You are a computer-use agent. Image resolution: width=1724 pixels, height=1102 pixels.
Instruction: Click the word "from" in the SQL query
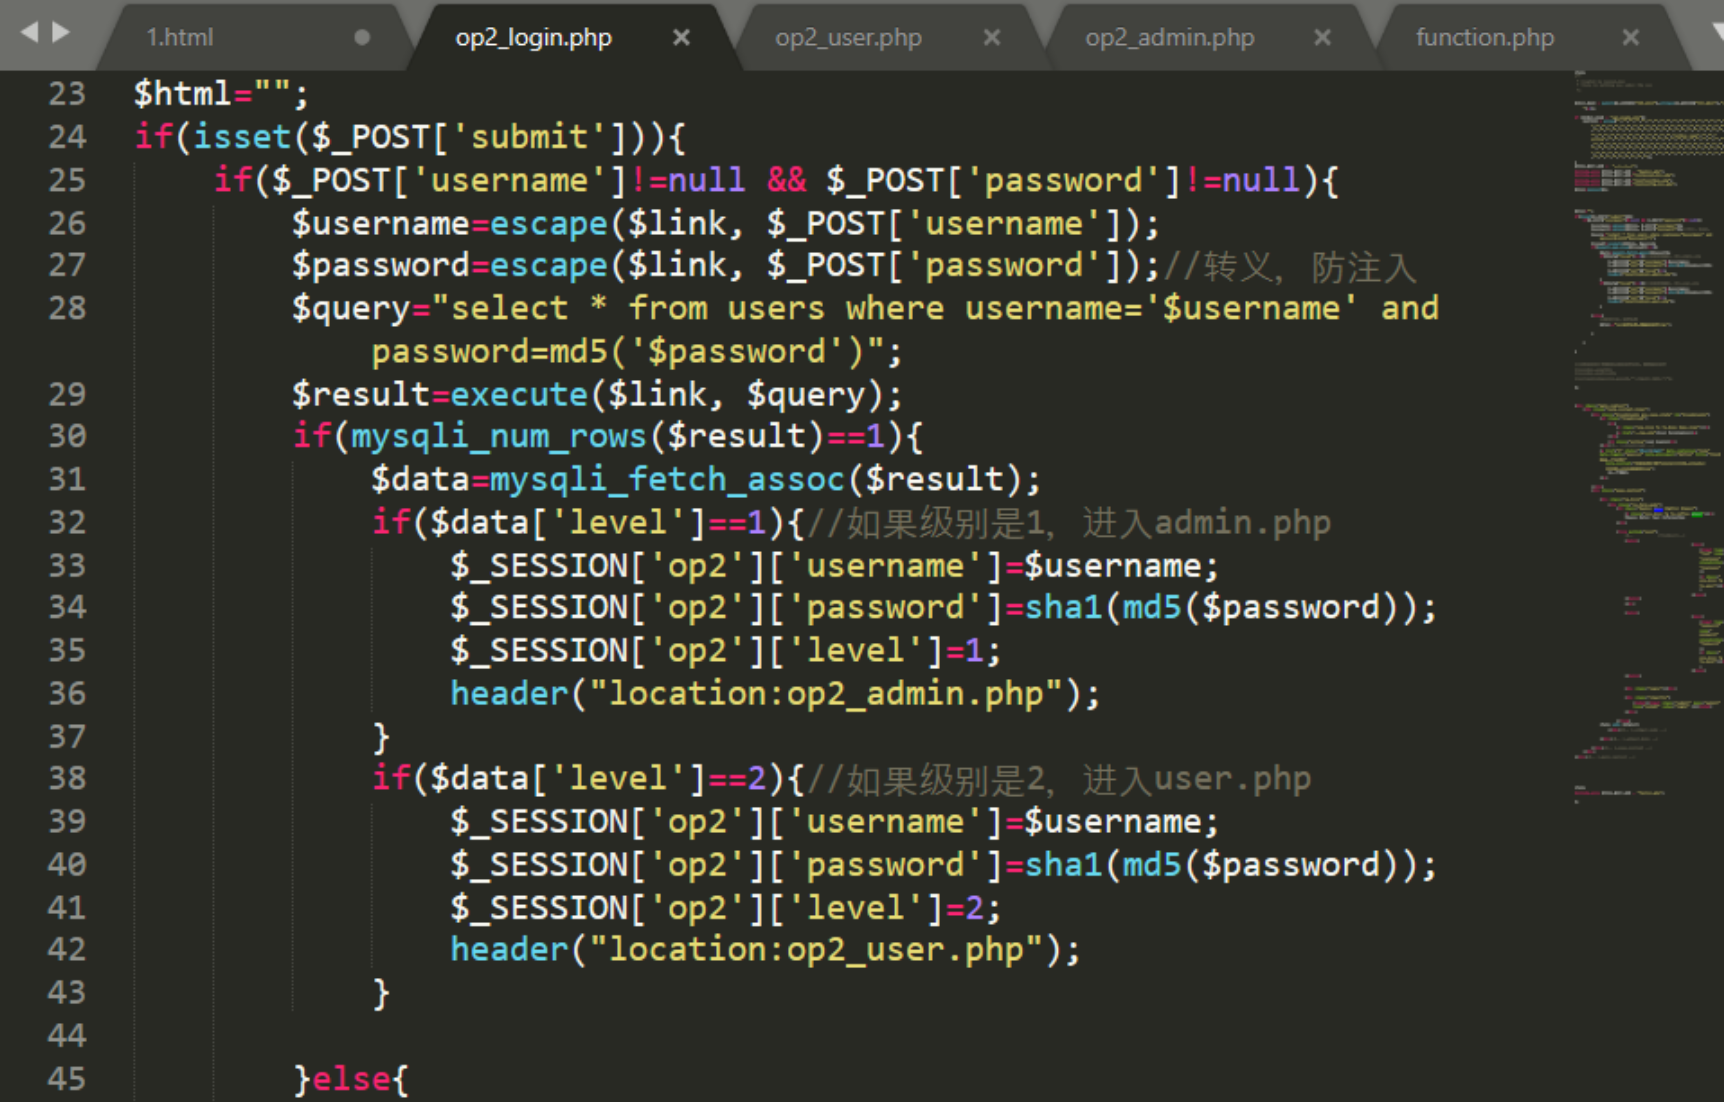pyautogui.click(x=667, y=308)
